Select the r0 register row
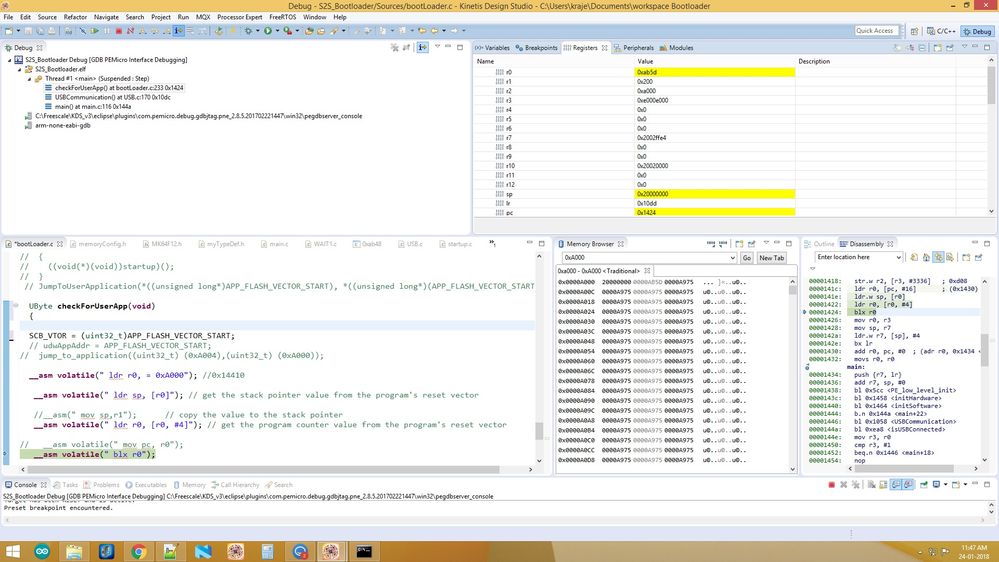 [x=637, y=72]
